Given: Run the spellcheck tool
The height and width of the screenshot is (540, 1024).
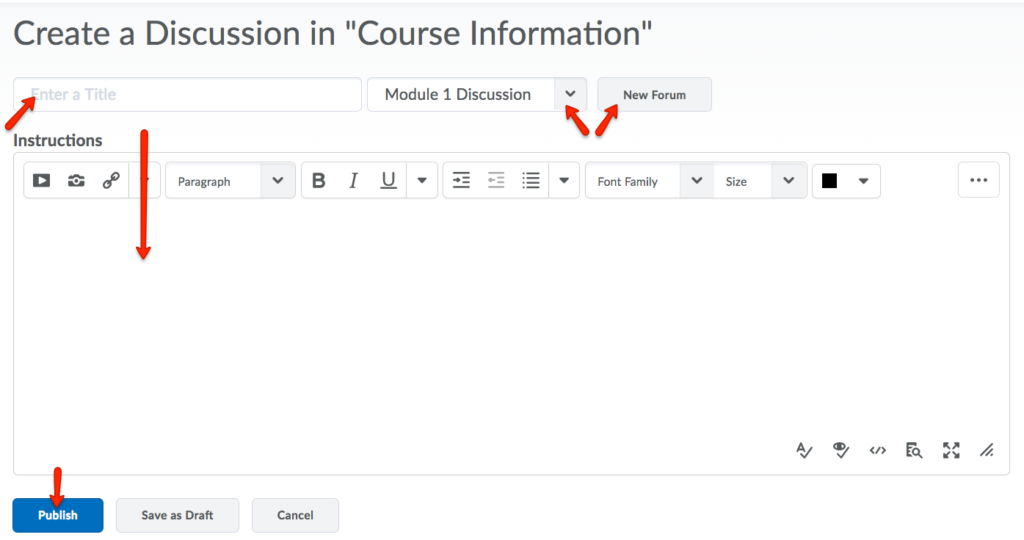Looking at the screenshot, I should point(804,450).
